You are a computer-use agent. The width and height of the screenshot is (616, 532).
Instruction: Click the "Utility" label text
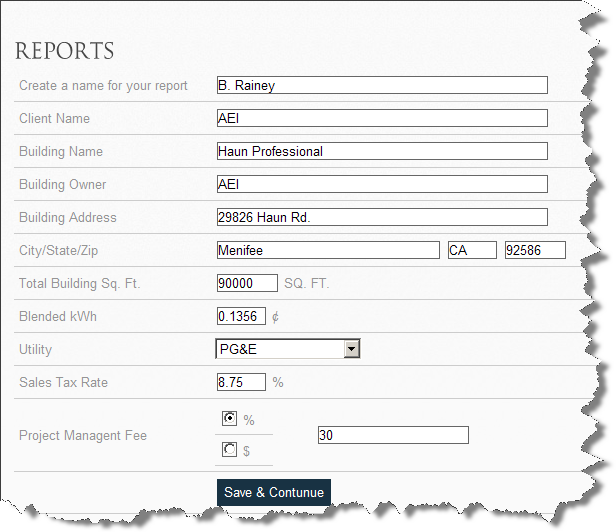pyautogui.click(x=35, y=350)
